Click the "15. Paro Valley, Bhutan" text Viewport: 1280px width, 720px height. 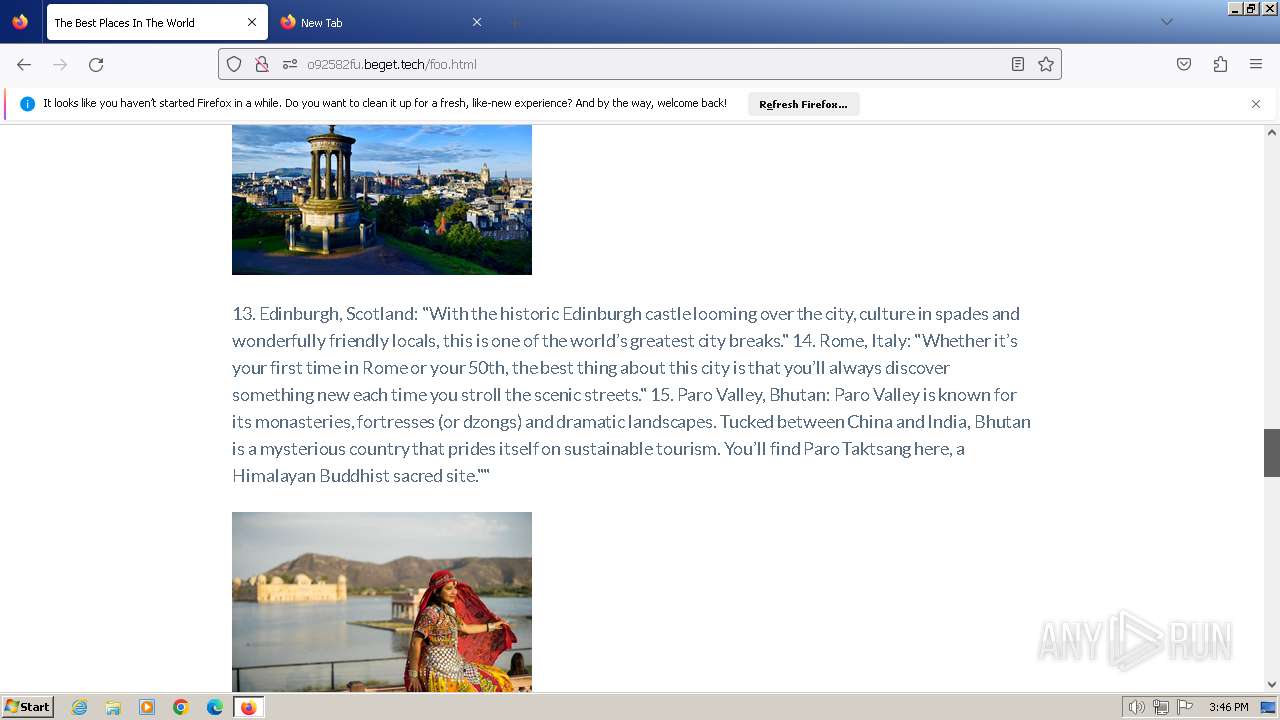[741, 395]
